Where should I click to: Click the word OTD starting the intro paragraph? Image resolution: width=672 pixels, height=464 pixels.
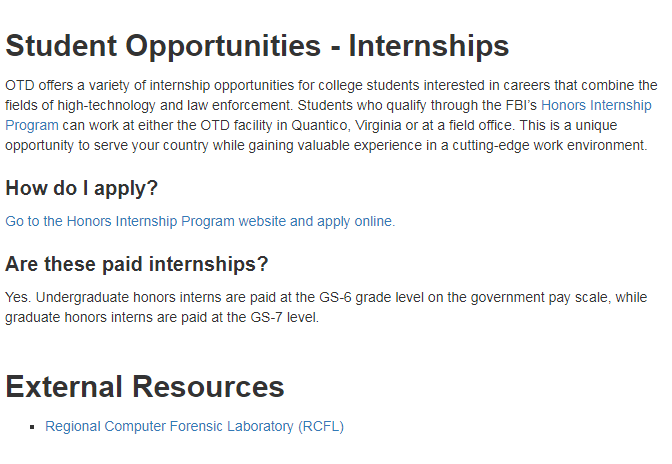(20, 85)
